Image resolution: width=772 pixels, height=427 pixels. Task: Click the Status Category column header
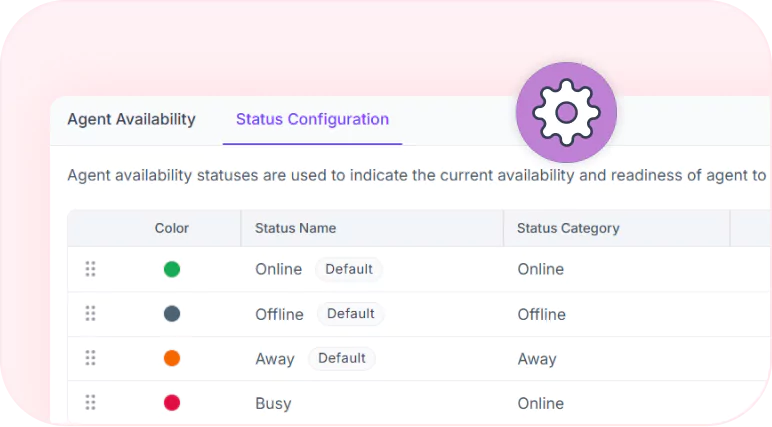(x=568, y=228)
